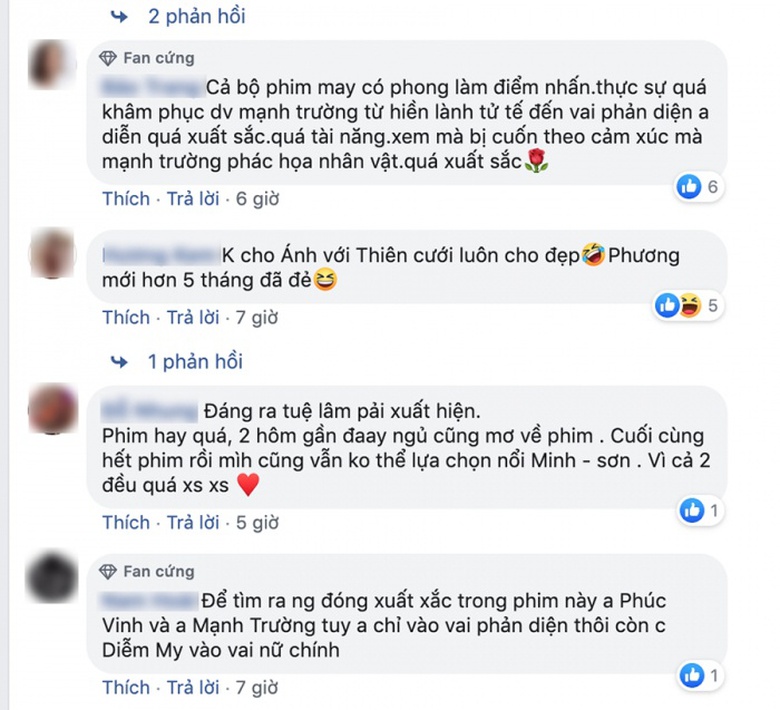Like the comment about Minh - sơn

click(x=126, y=522)
